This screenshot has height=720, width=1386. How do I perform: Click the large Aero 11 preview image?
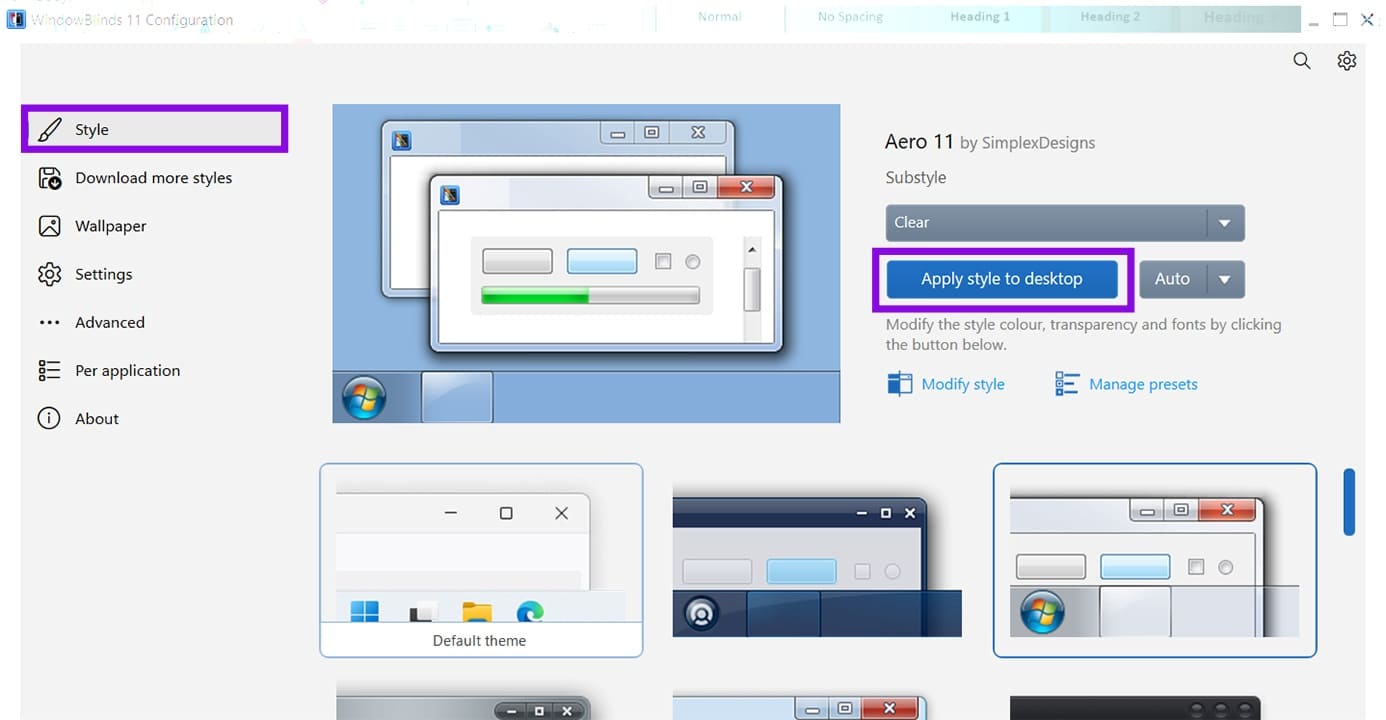(586, 263)
